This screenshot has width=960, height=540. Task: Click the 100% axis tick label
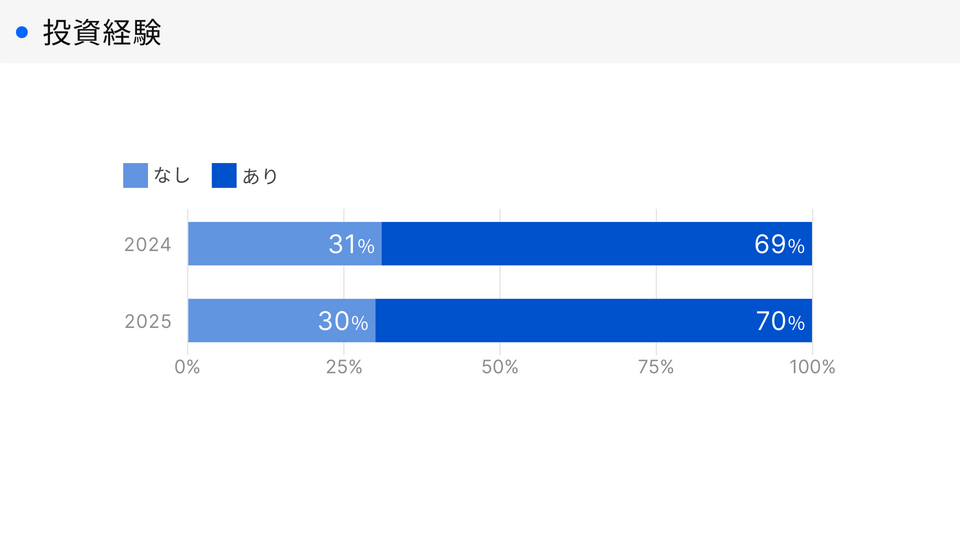coord(812,367)
